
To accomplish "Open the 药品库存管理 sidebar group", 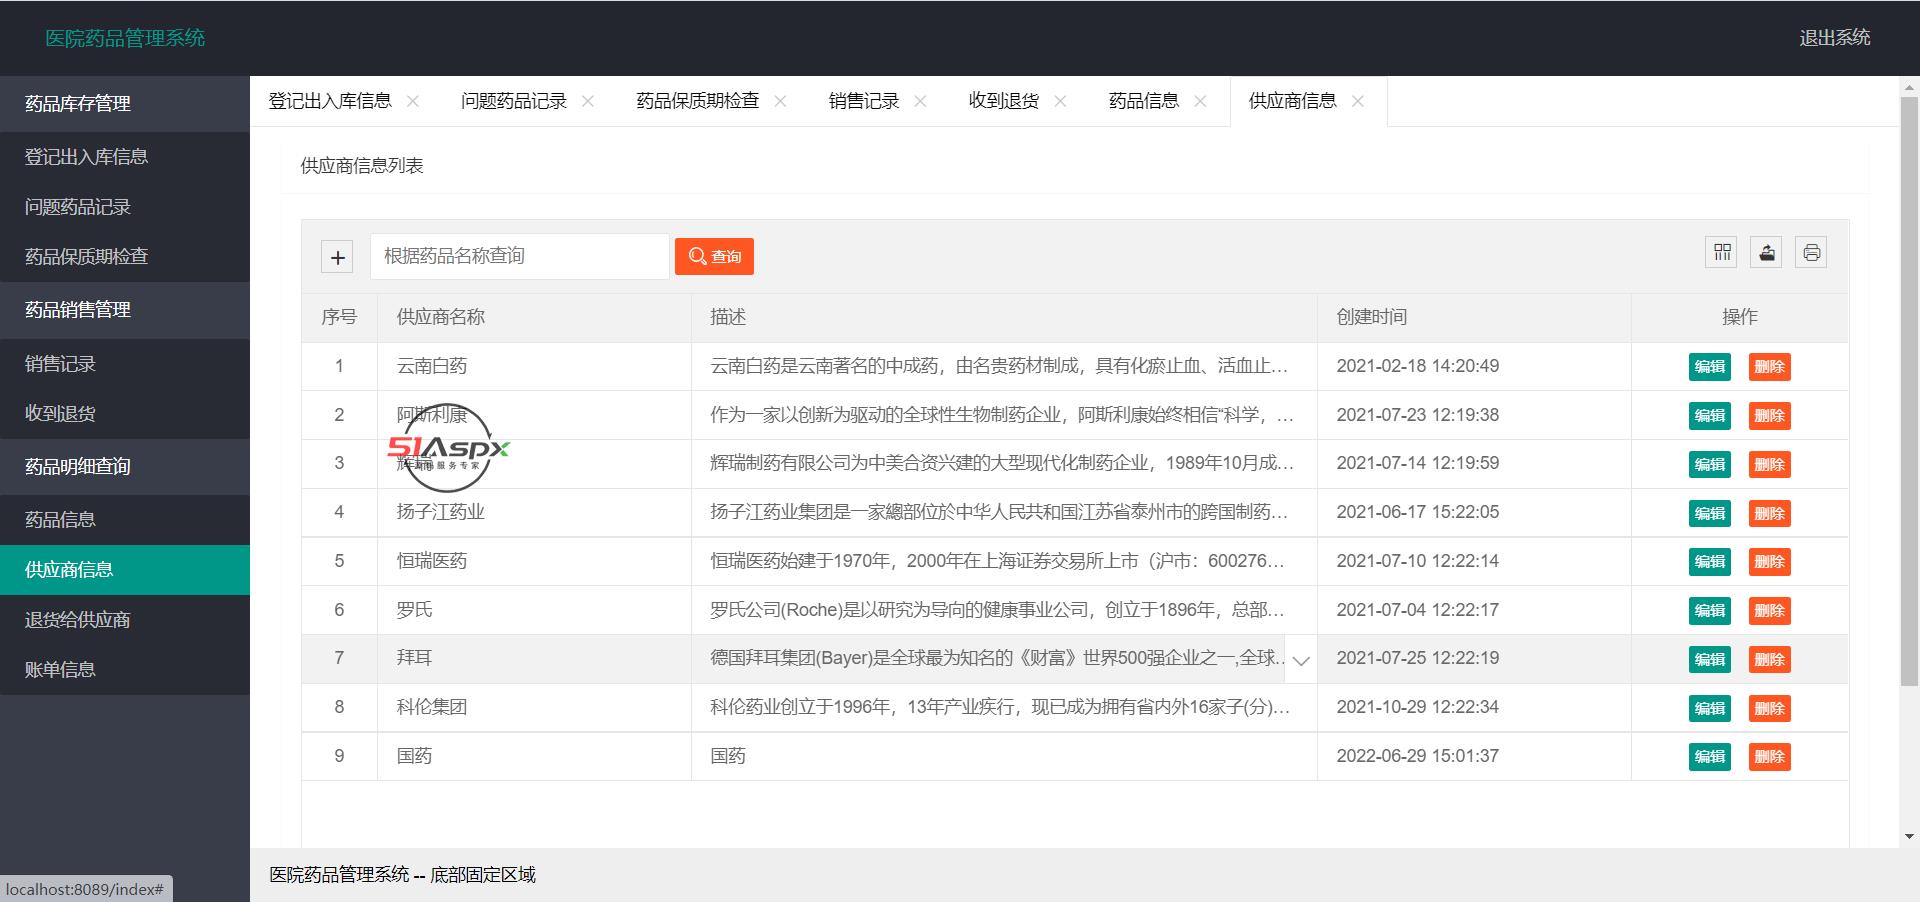I will [77, 103].
